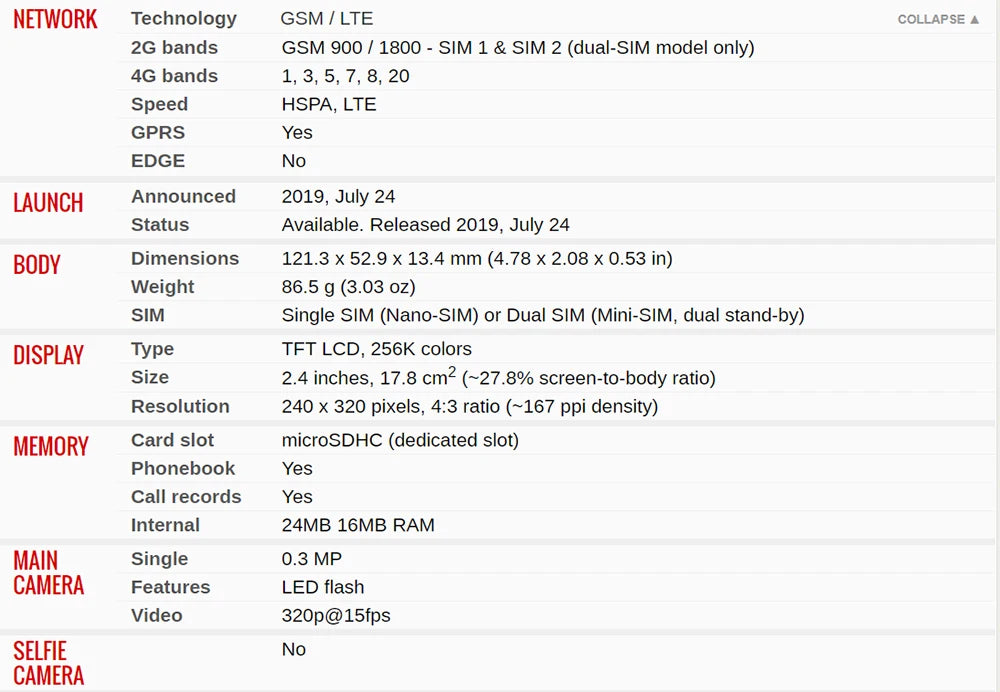Select the SIM label in Body
Screen dimensions: 1000x692
(148, 315)
